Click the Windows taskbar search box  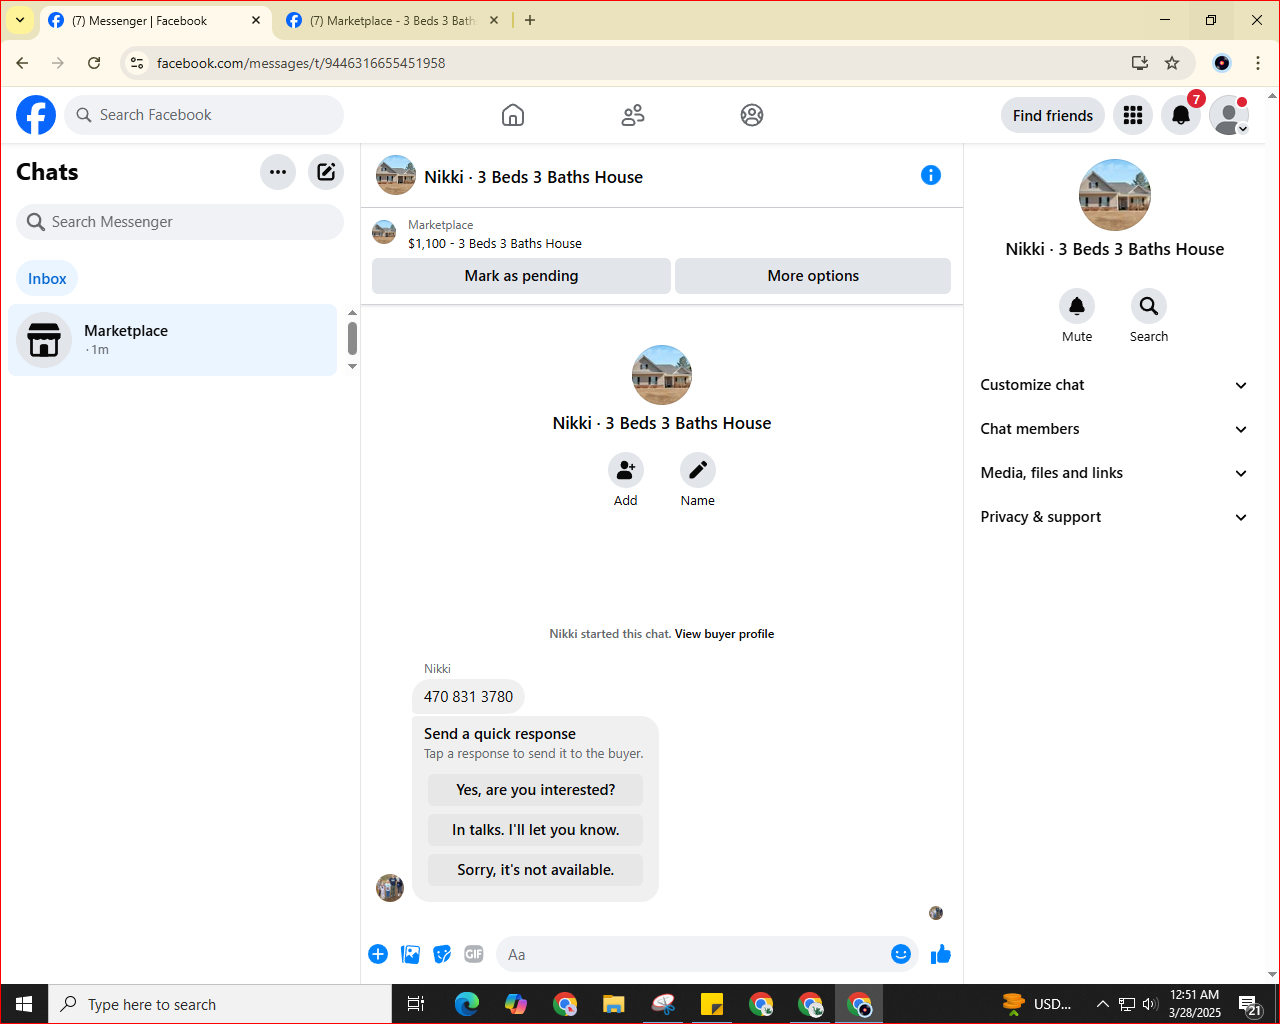[220, 1004]
